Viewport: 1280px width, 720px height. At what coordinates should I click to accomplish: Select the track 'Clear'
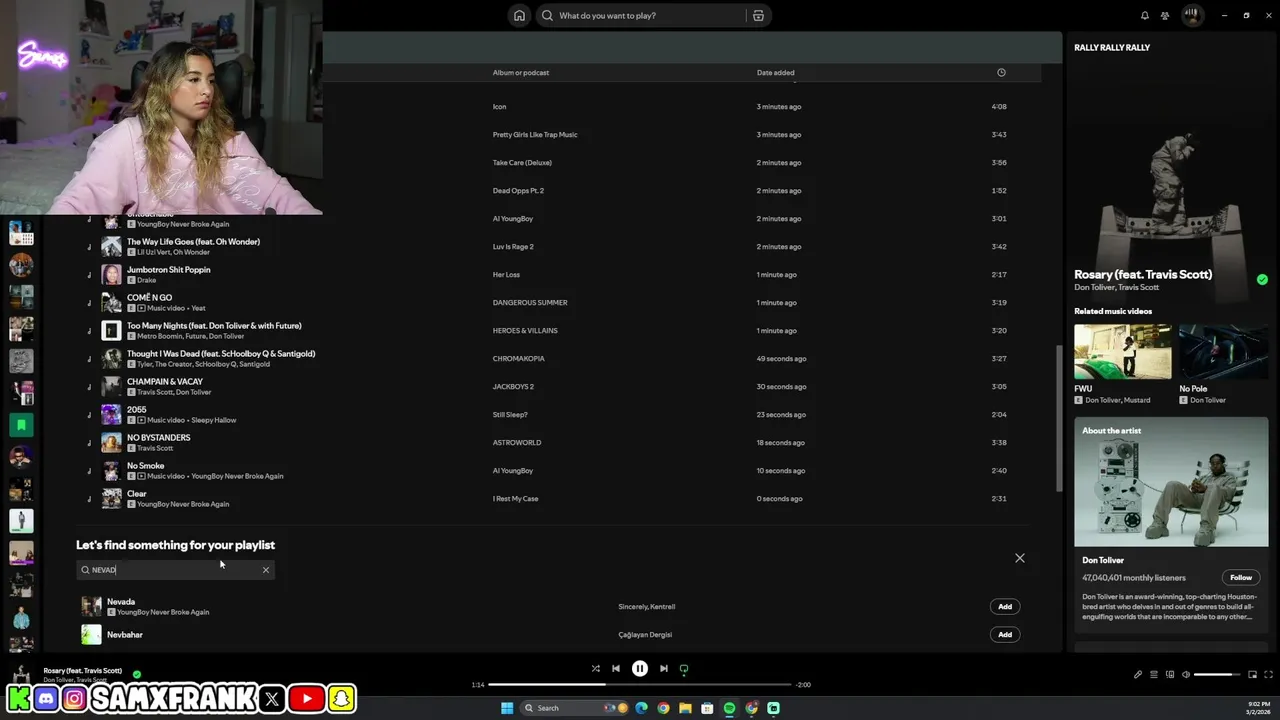pos(137,494)
